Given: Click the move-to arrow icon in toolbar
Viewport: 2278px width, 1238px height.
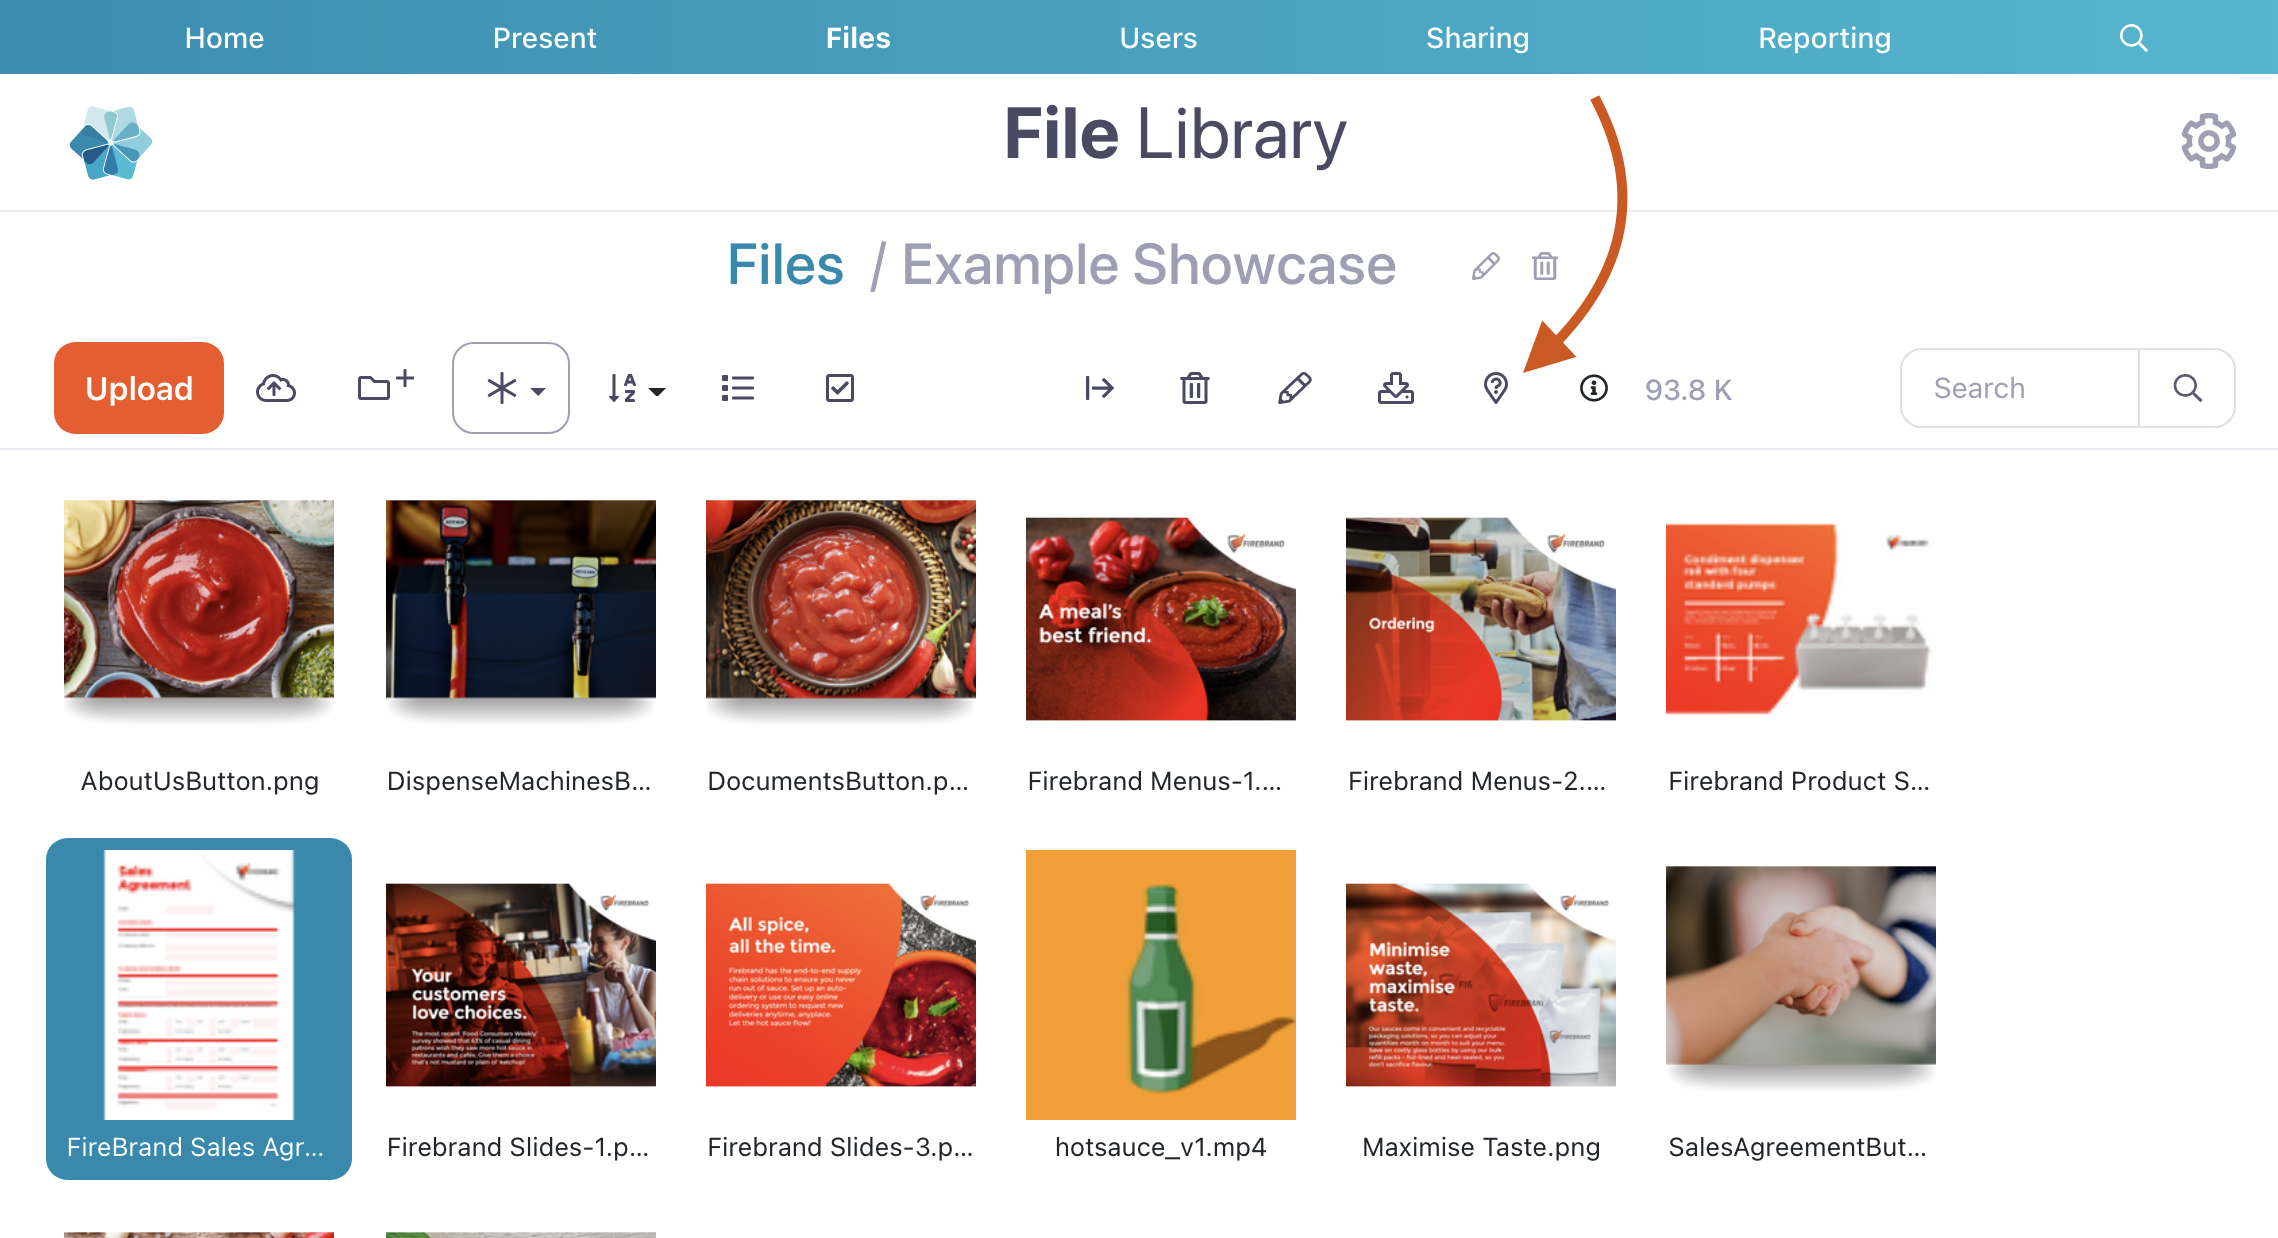Looking at the screenshot, I should coord(1099,388).
